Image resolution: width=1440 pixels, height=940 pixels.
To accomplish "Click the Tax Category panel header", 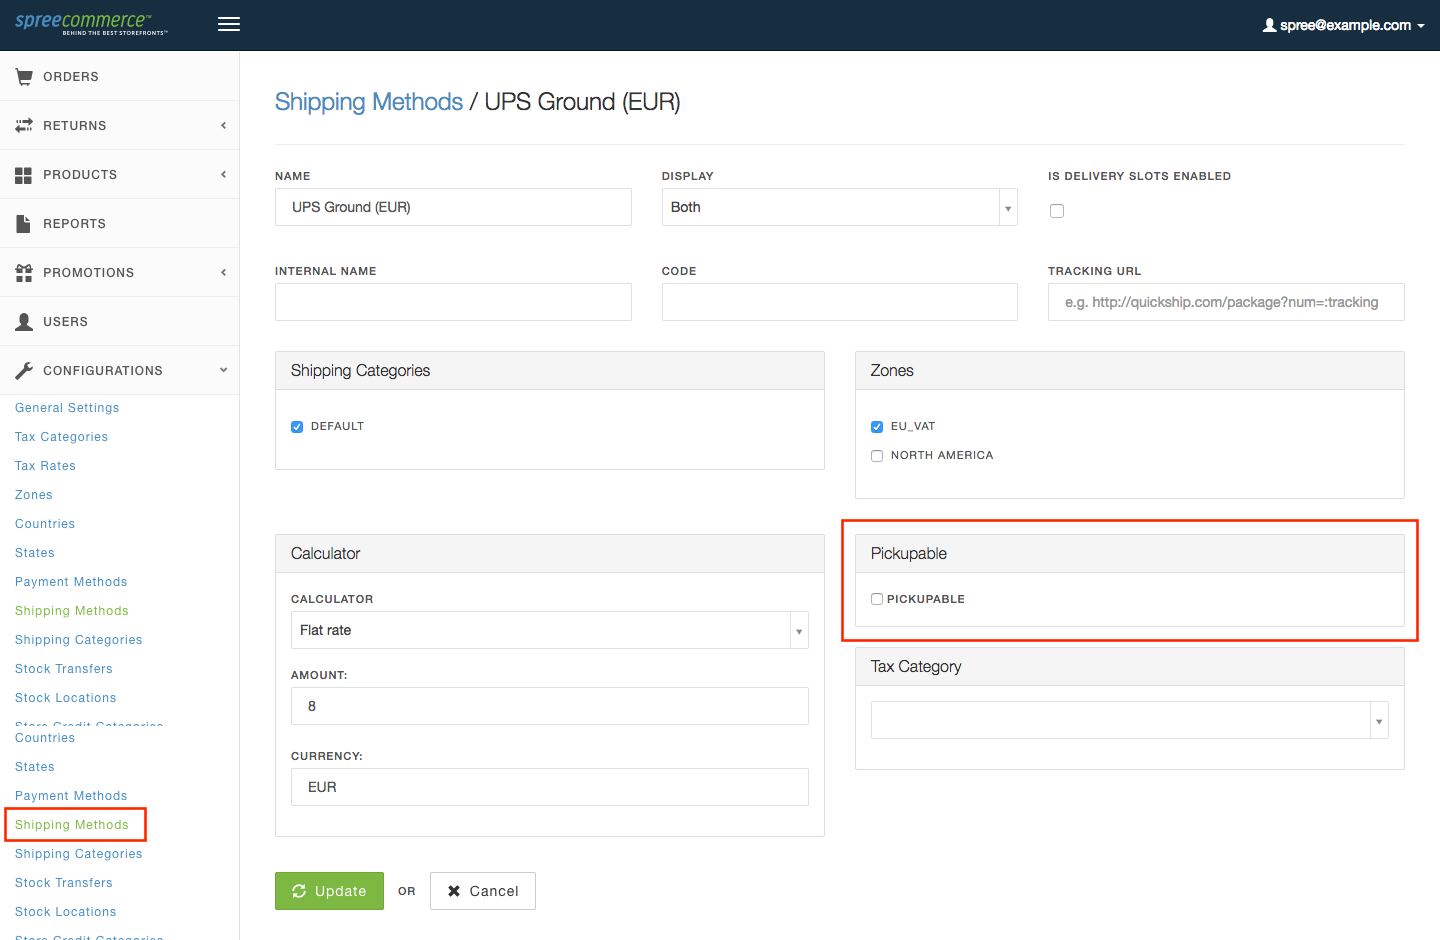I will coord(1130,667).
